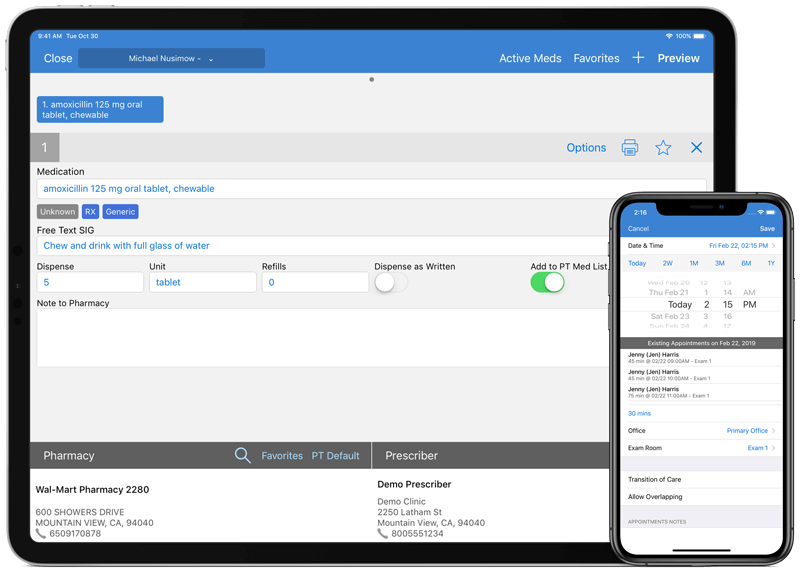Screen dimensions: 800x572
Task: Select the RX tag badge
Action: pyautogui.click(x=90, y=212)
